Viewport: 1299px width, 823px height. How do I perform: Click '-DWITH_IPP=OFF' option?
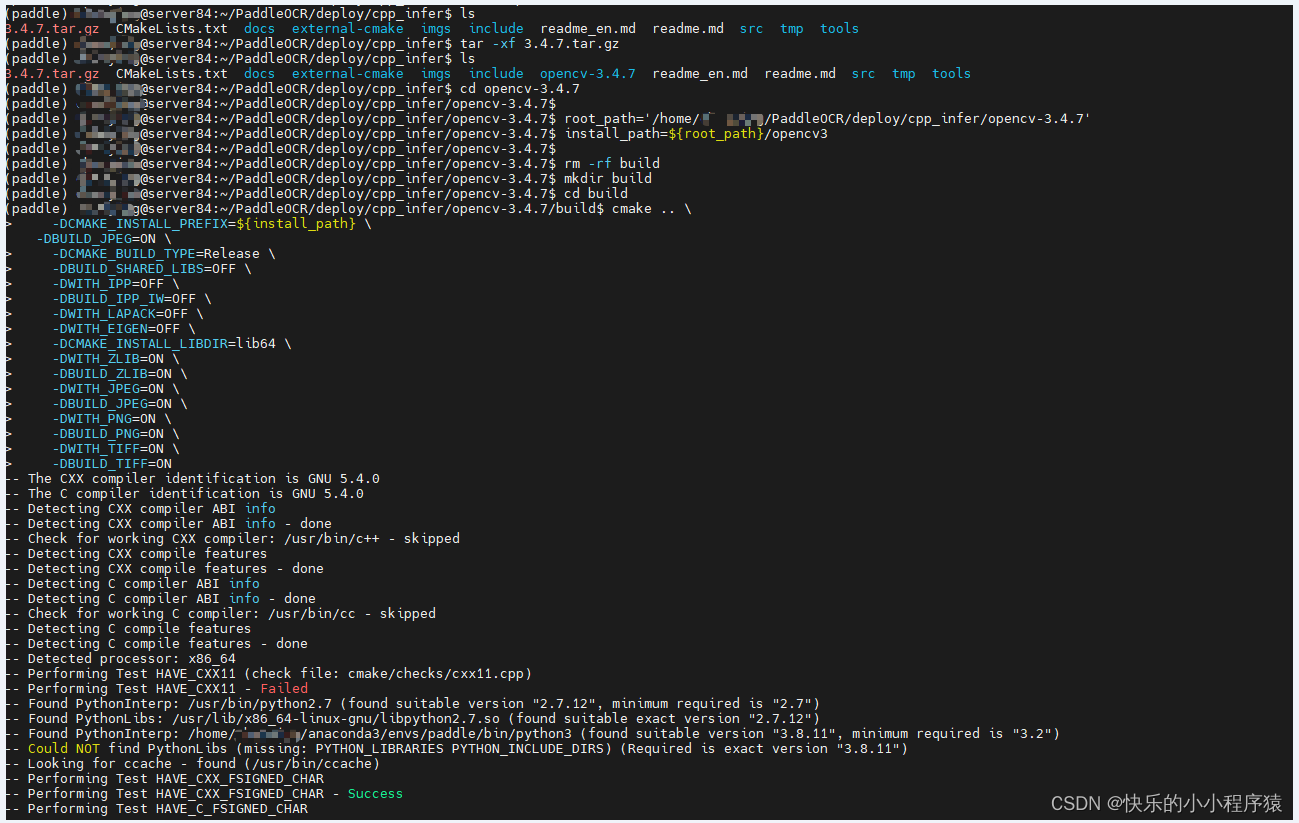click(x=108, y=284)
